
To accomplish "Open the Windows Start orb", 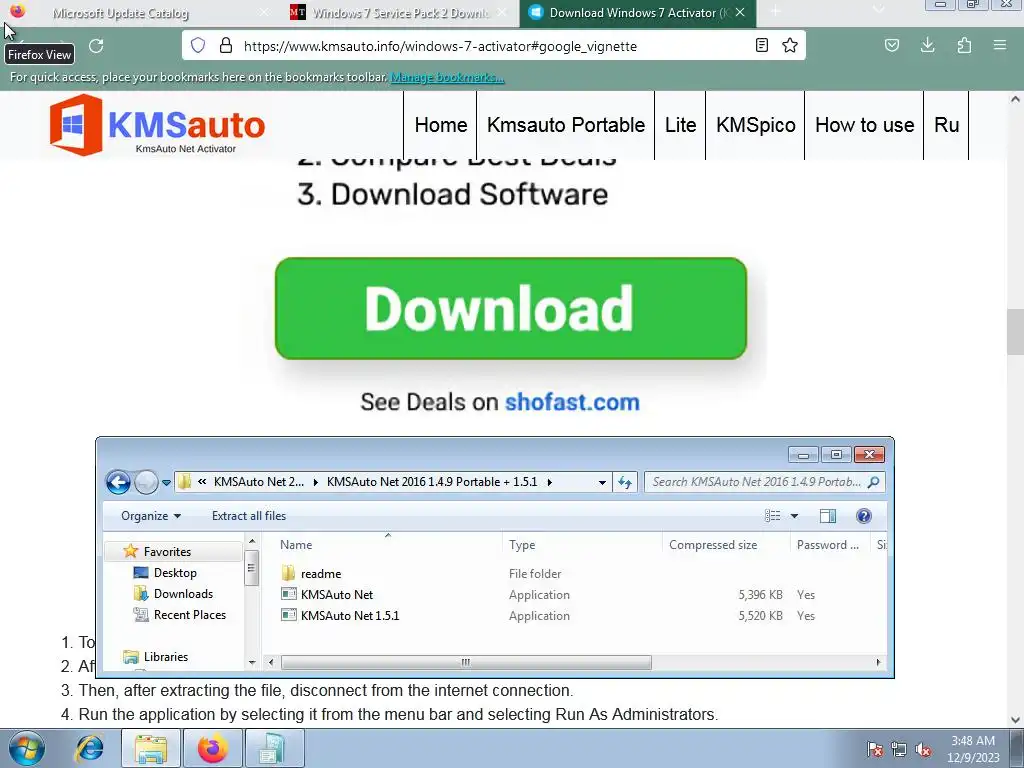I will tap(27, 748).
